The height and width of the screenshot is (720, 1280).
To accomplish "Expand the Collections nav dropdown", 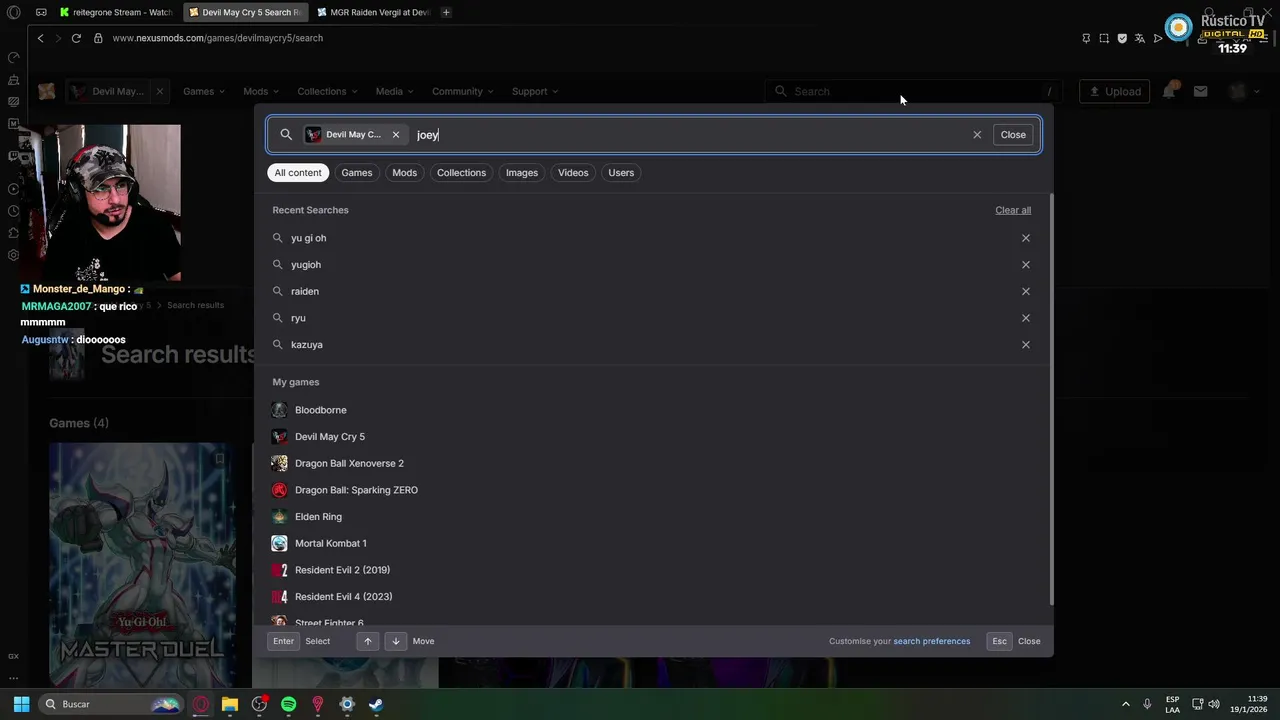I will tap(327, 91).
